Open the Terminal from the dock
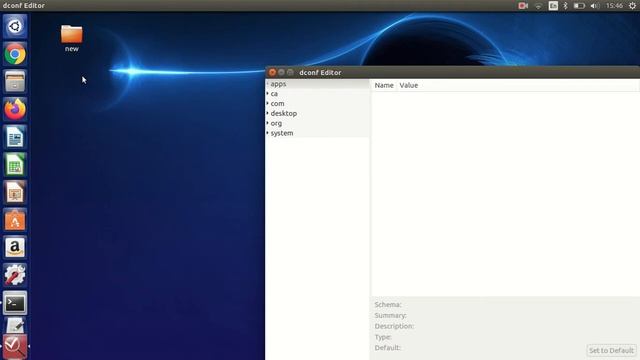This screenshot has height=360, width=640. click(x=15, y=303)
